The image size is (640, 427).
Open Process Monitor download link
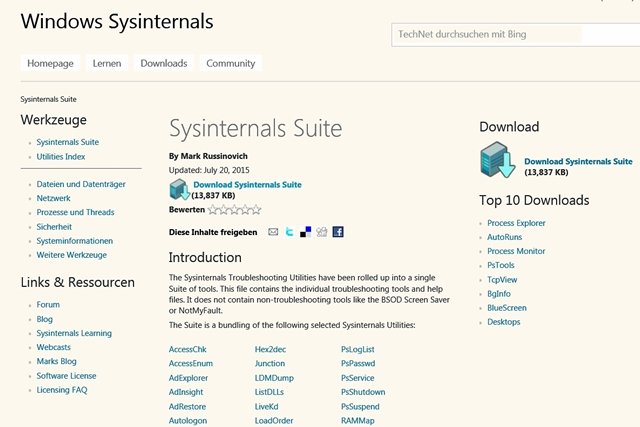pyautogui.click(x=516, y=251)
